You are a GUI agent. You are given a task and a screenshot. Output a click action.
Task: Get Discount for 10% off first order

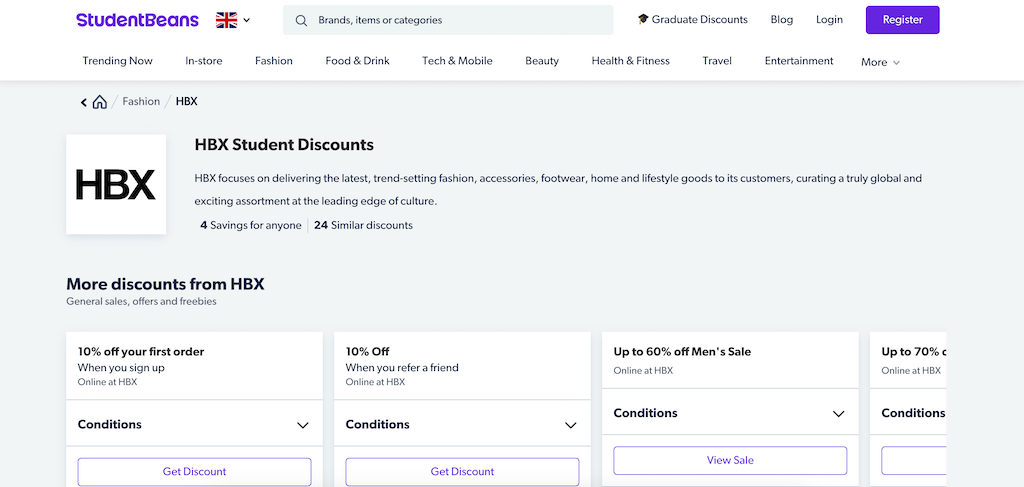pyautogui.click(x=194, y=471)
